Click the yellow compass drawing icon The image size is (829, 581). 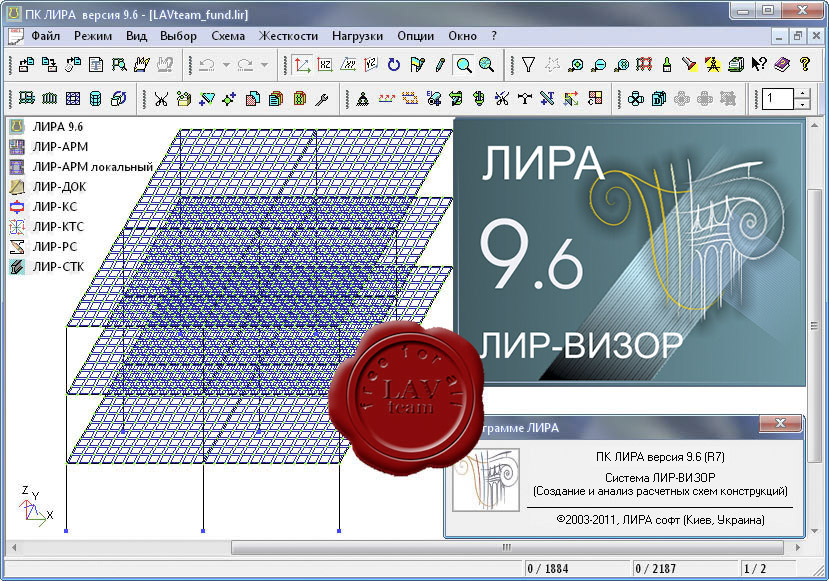pyautogui.click(x=713, y=65)
